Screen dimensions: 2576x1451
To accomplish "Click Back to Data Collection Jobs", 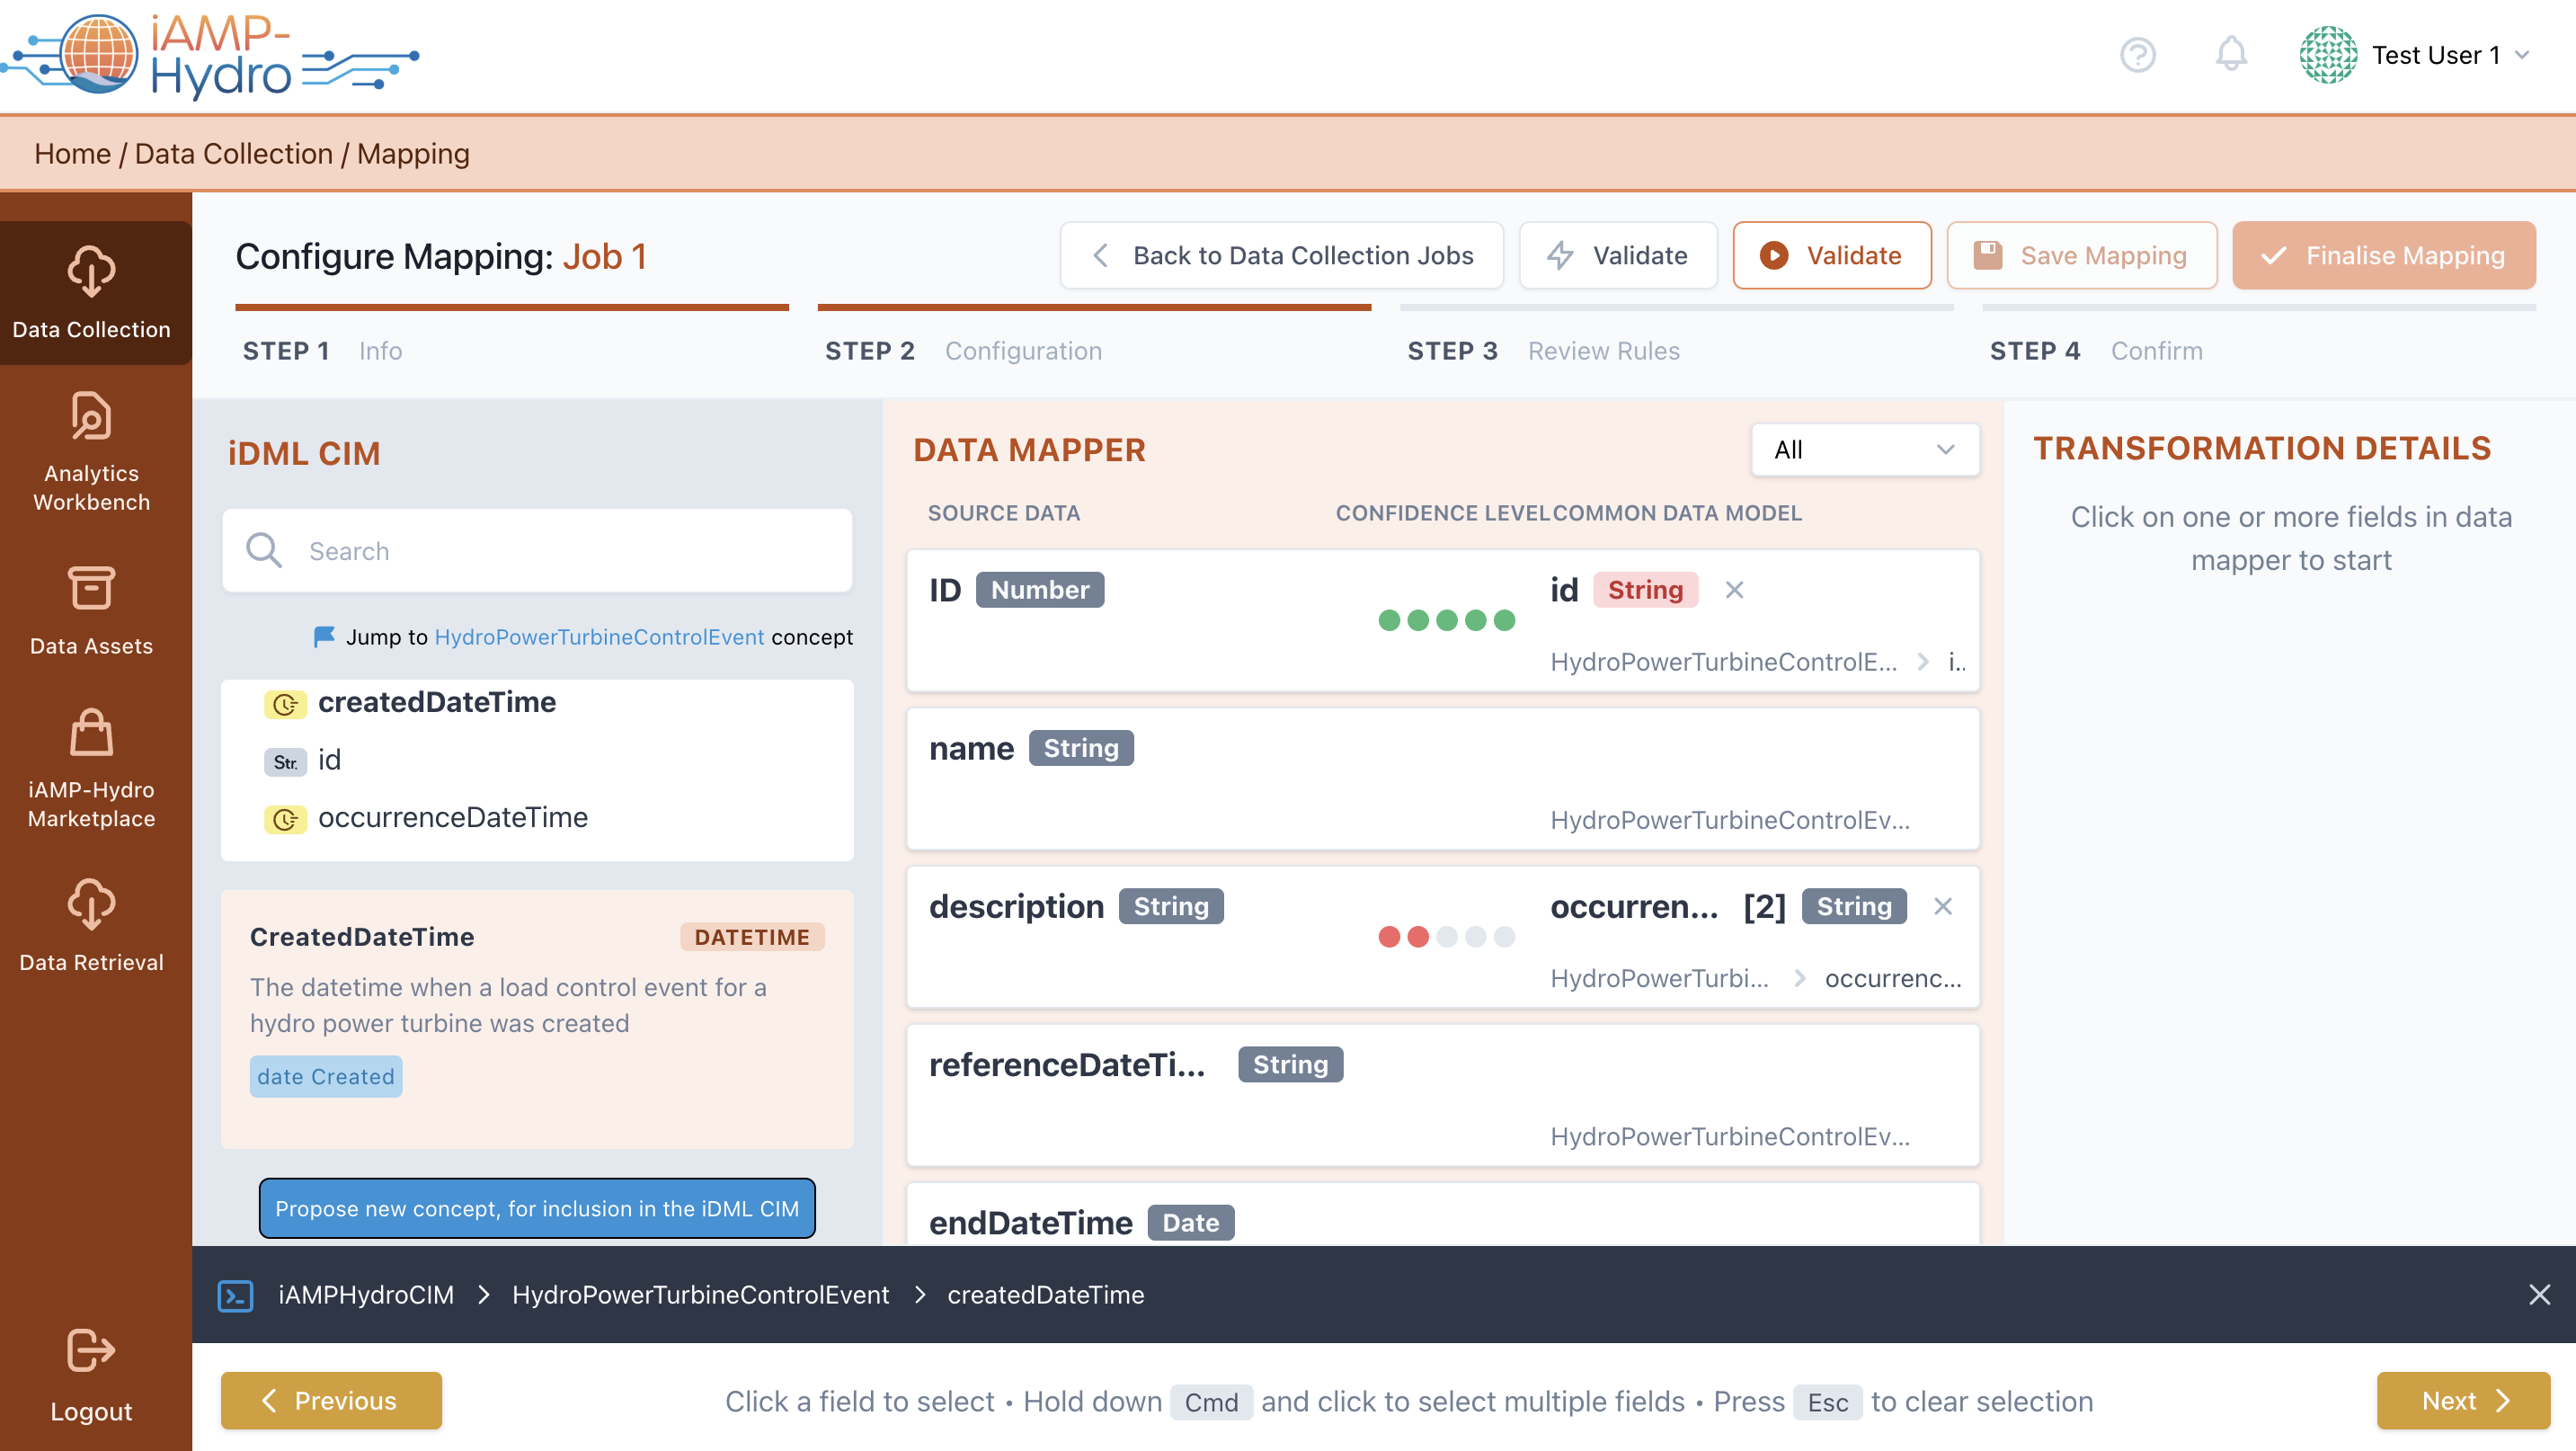I will [x=1281, y=256].
